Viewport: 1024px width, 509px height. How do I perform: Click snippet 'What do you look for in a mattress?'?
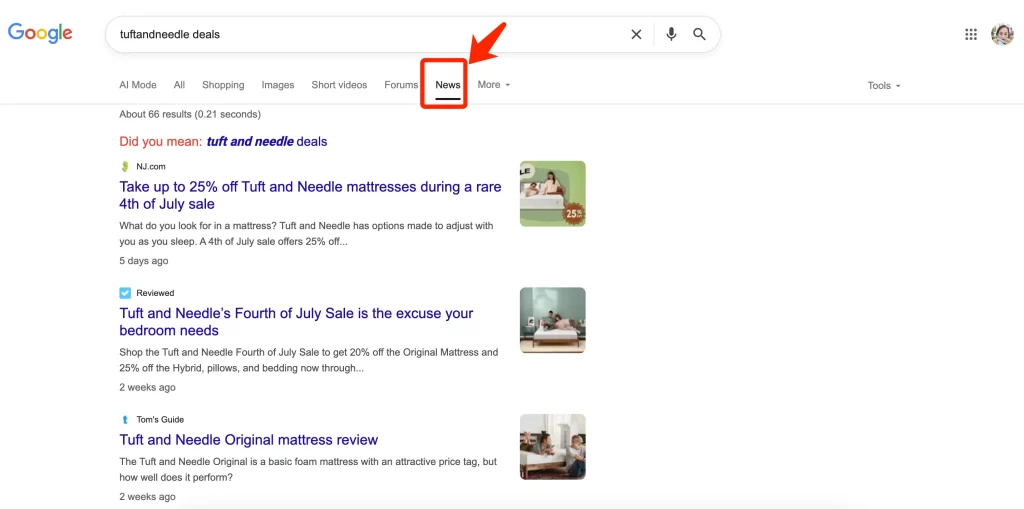306,233
